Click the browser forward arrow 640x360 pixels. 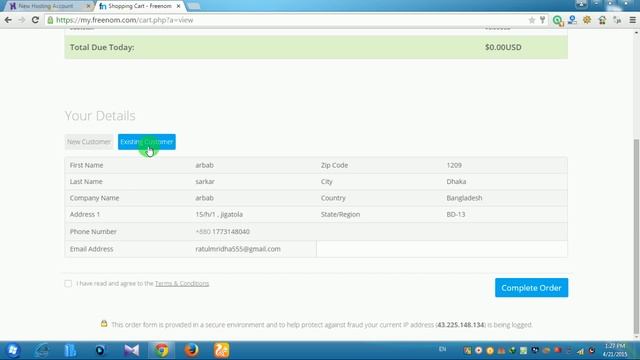tap(22, 20)
